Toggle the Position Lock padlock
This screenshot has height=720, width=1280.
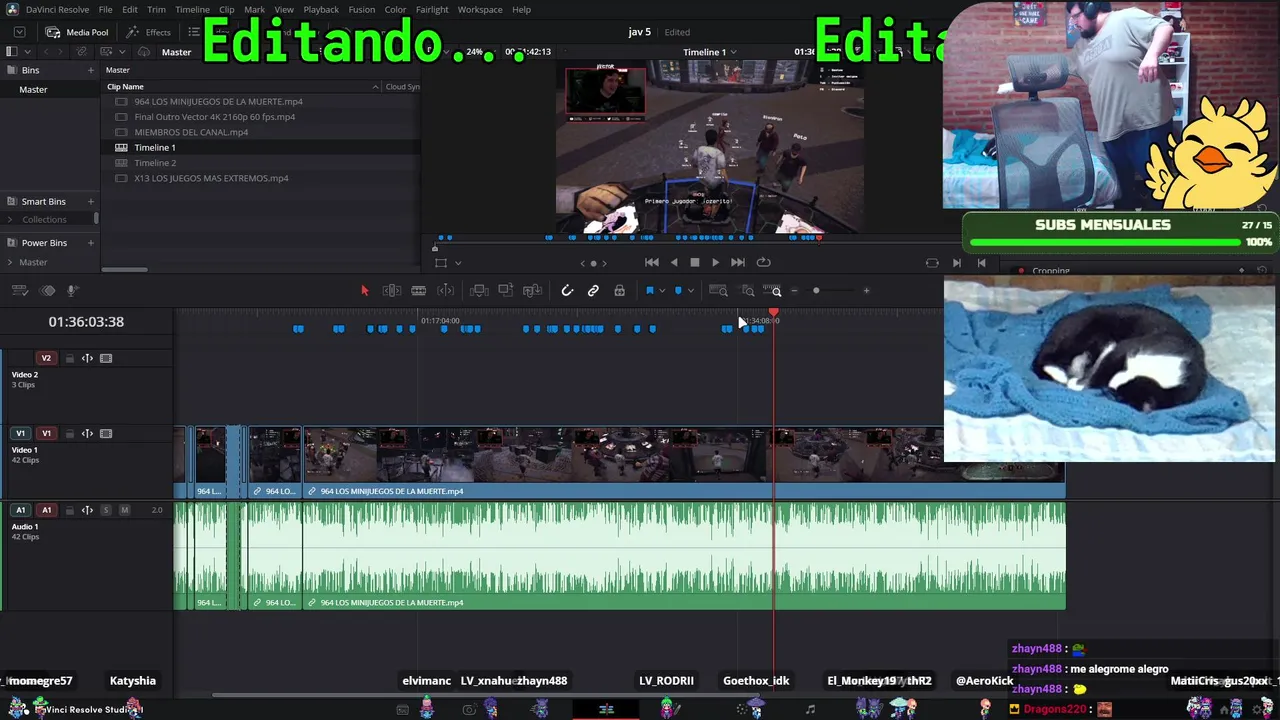(x=620, y=291)
